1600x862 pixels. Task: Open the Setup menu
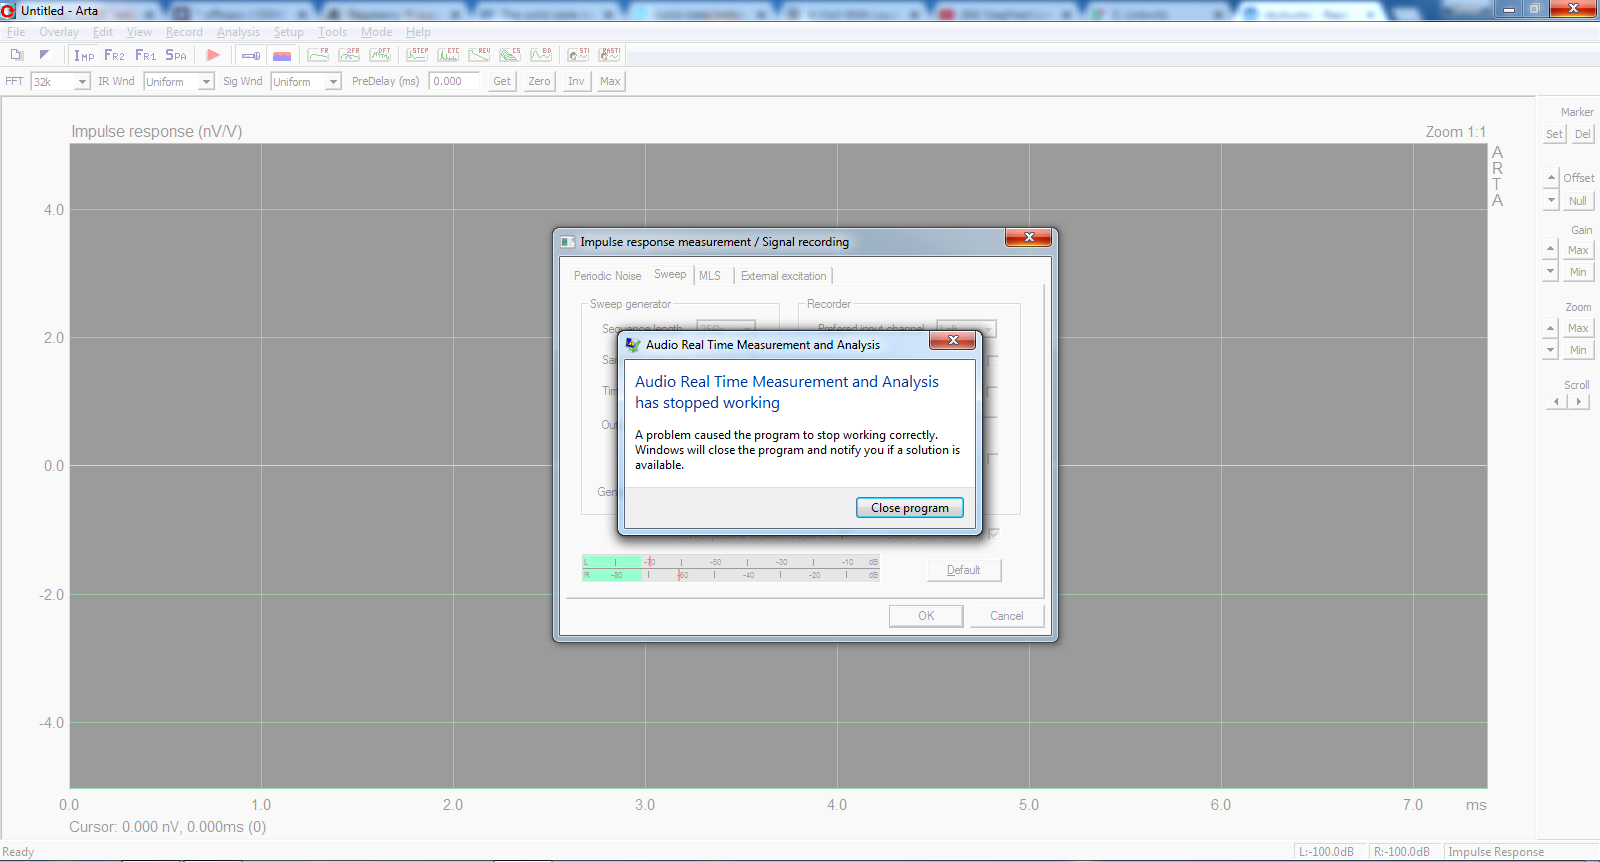289,32
